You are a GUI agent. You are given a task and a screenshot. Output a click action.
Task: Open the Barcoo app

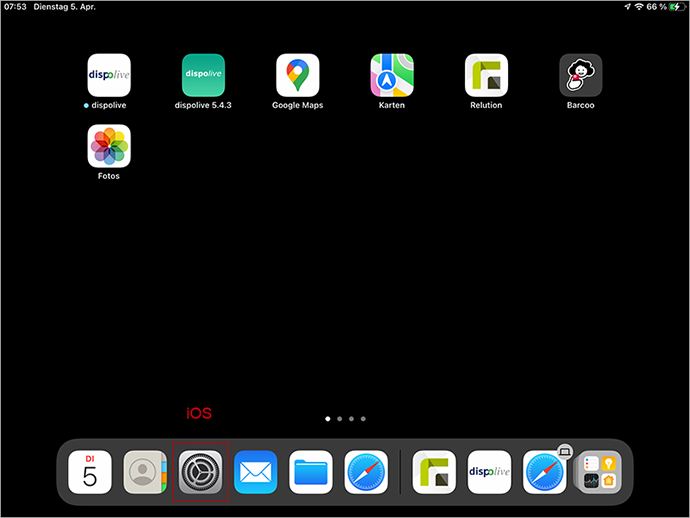pos(580,75)
